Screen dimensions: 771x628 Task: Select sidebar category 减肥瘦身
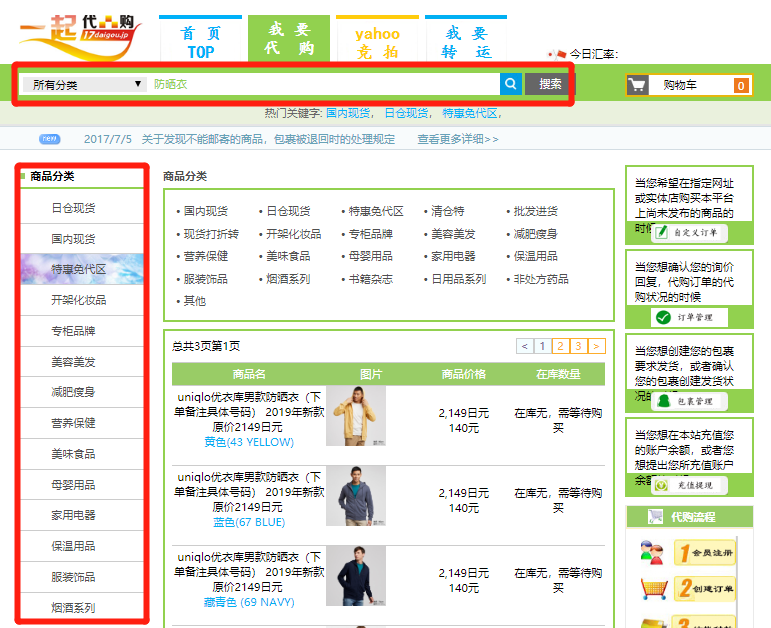point(82,392)
